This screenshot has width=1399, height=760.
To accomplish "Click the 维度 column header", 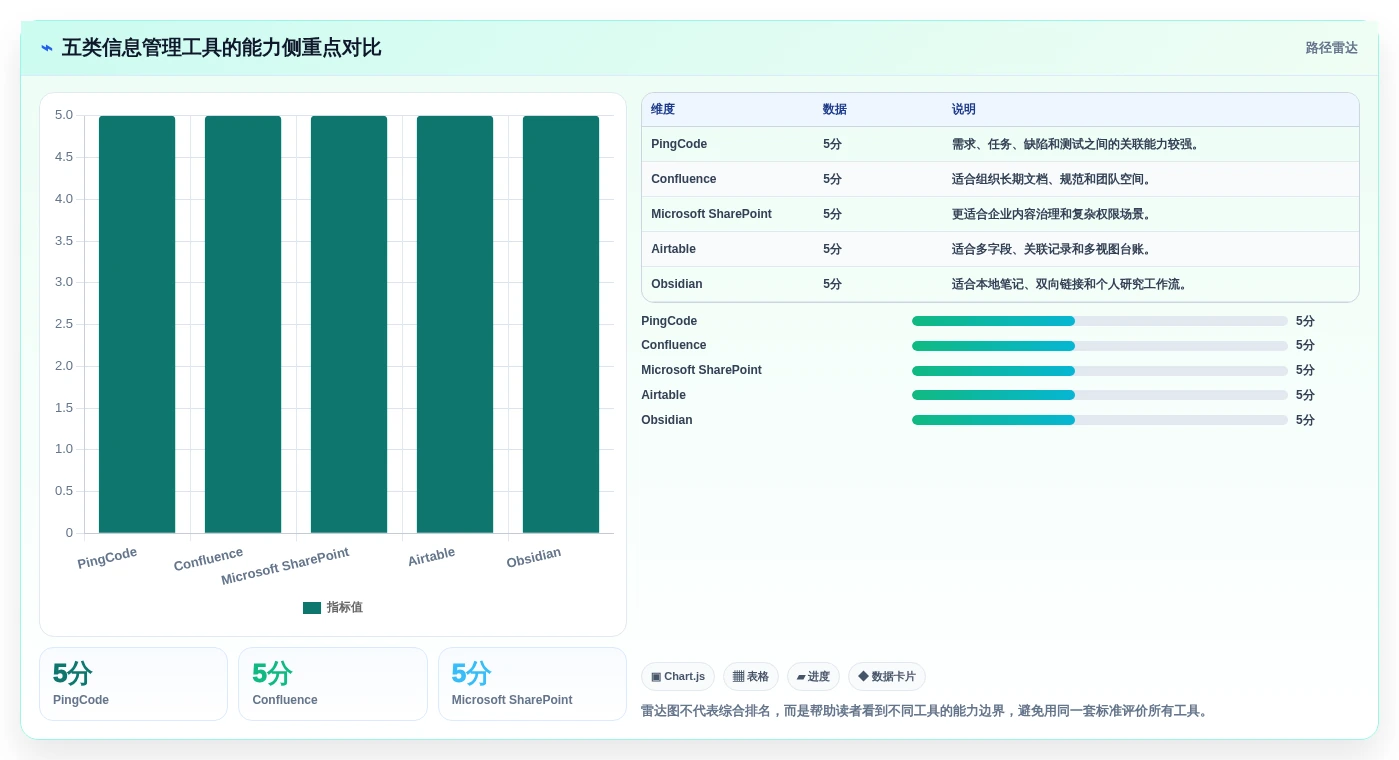I will [663, 110].
